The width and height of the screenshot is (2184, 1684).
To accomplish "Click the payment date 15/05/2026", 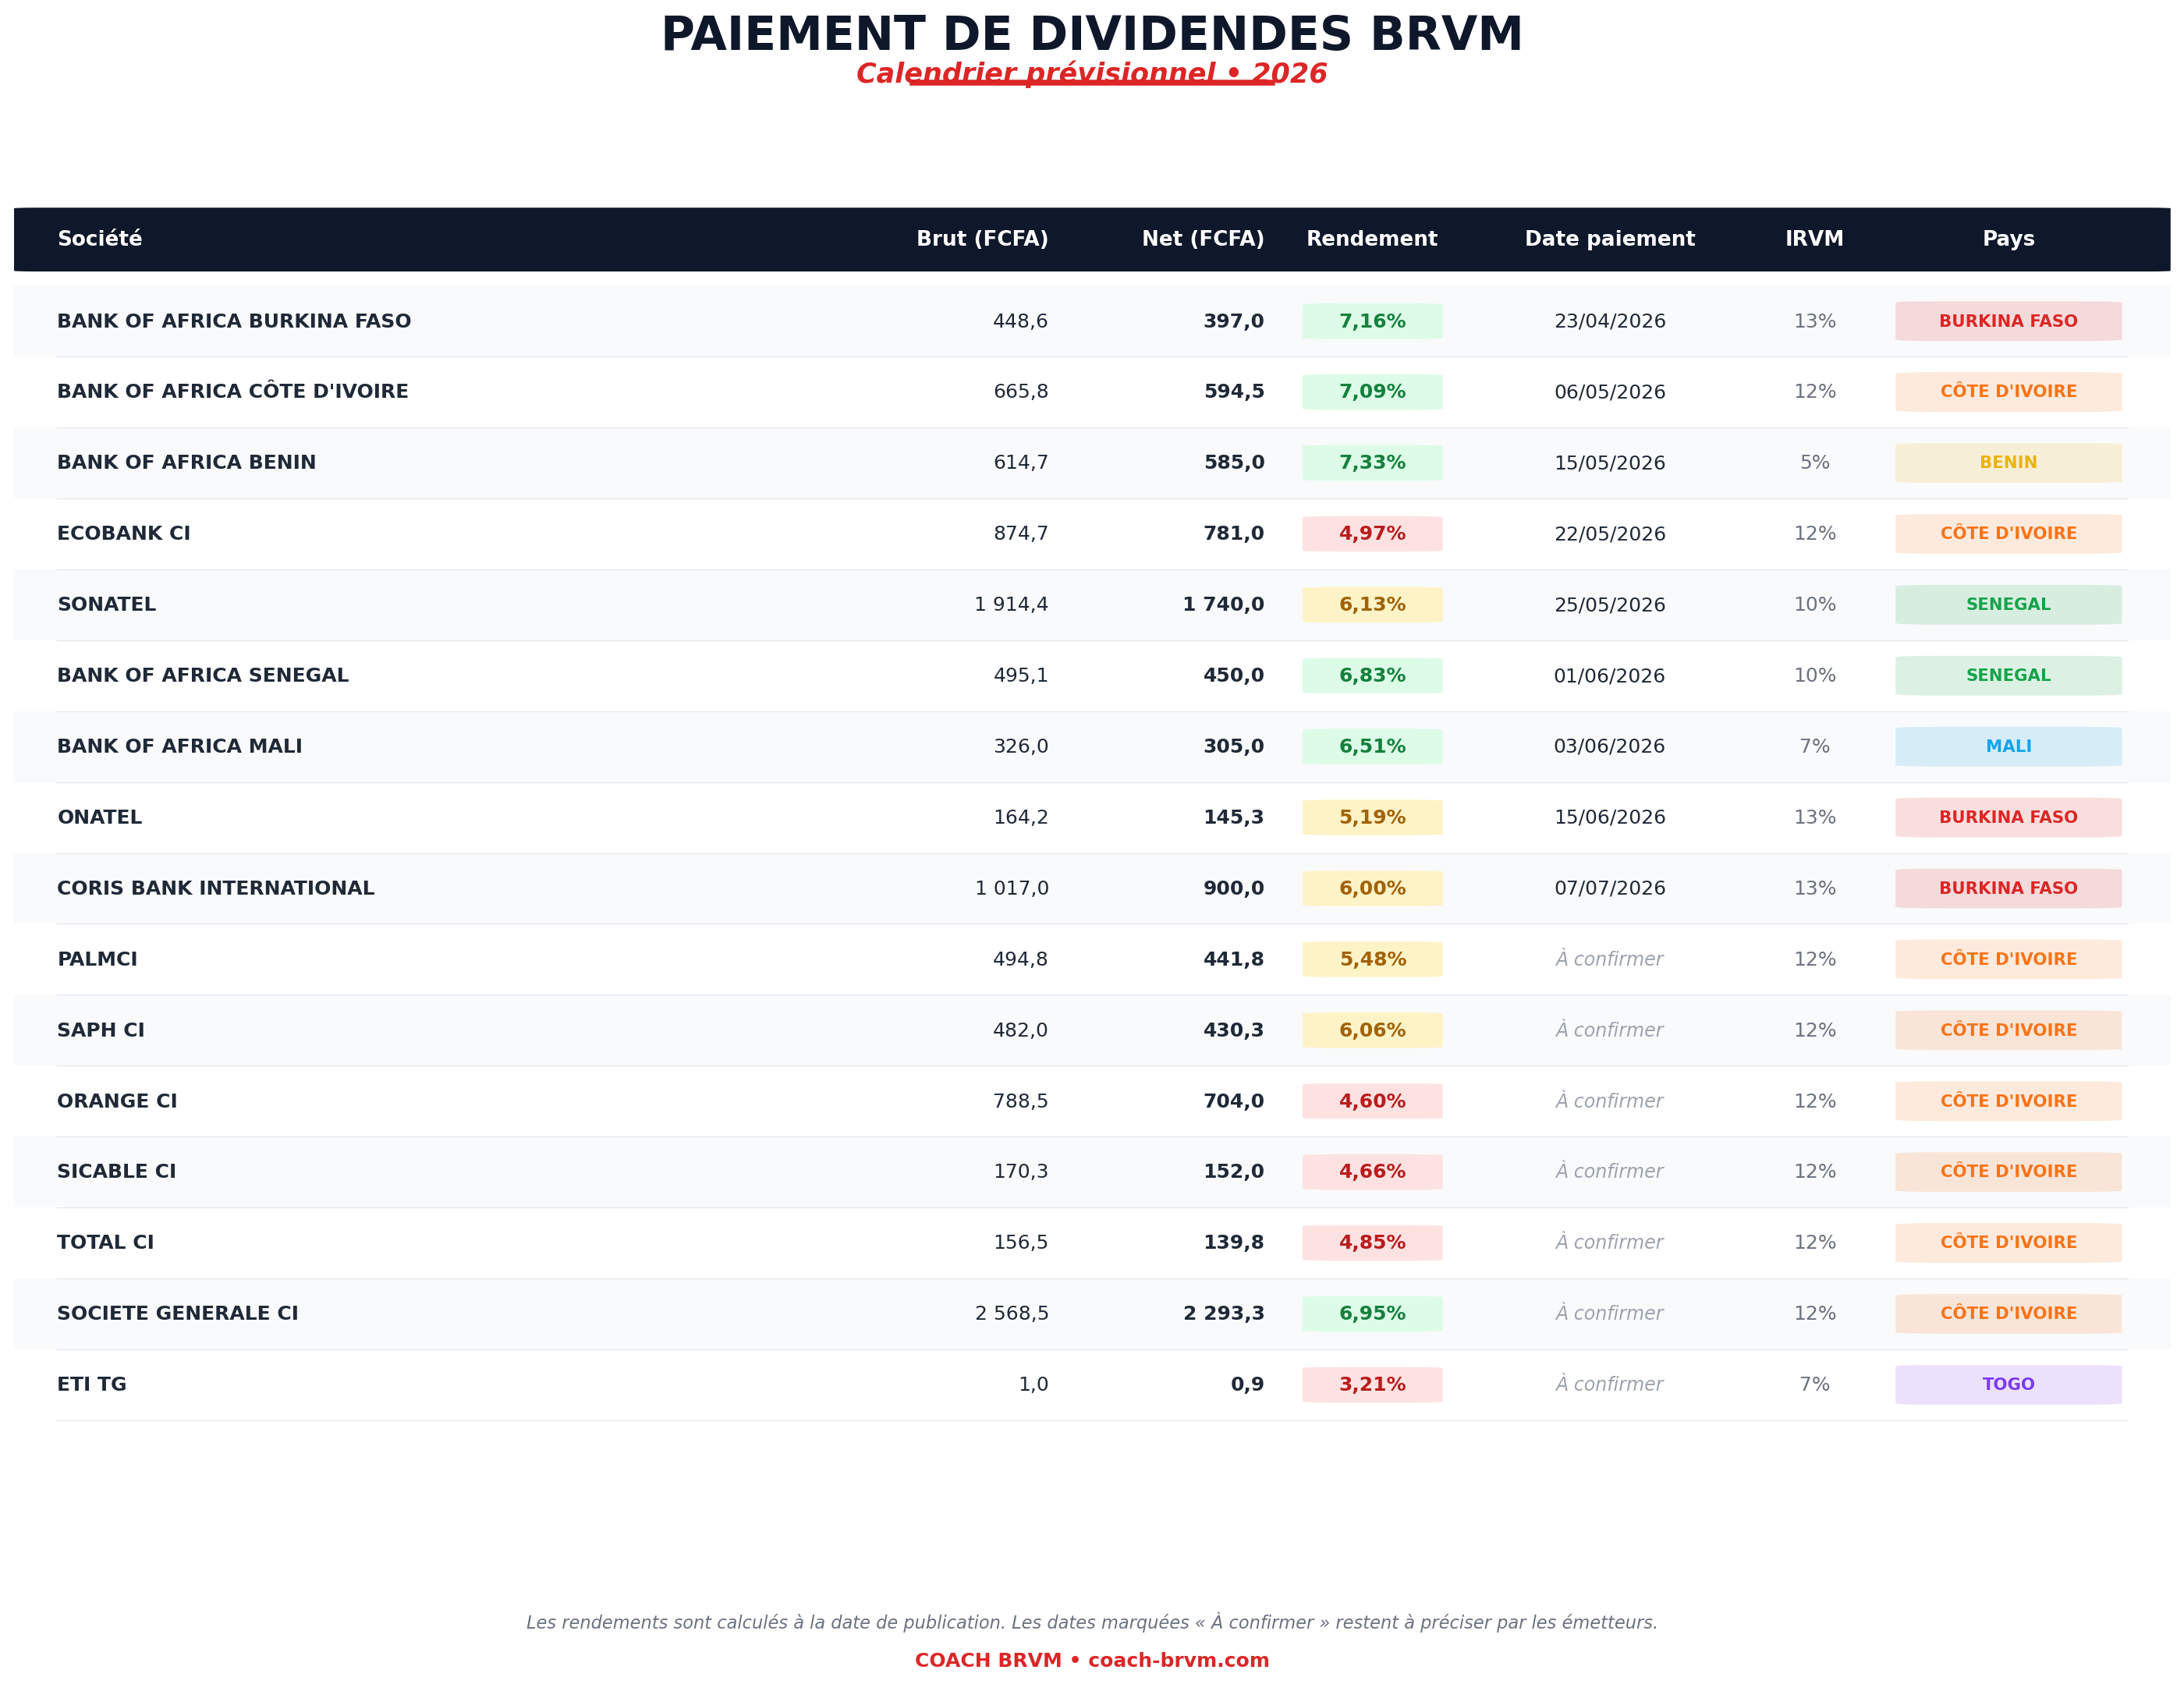I will tap(1610, 463).
